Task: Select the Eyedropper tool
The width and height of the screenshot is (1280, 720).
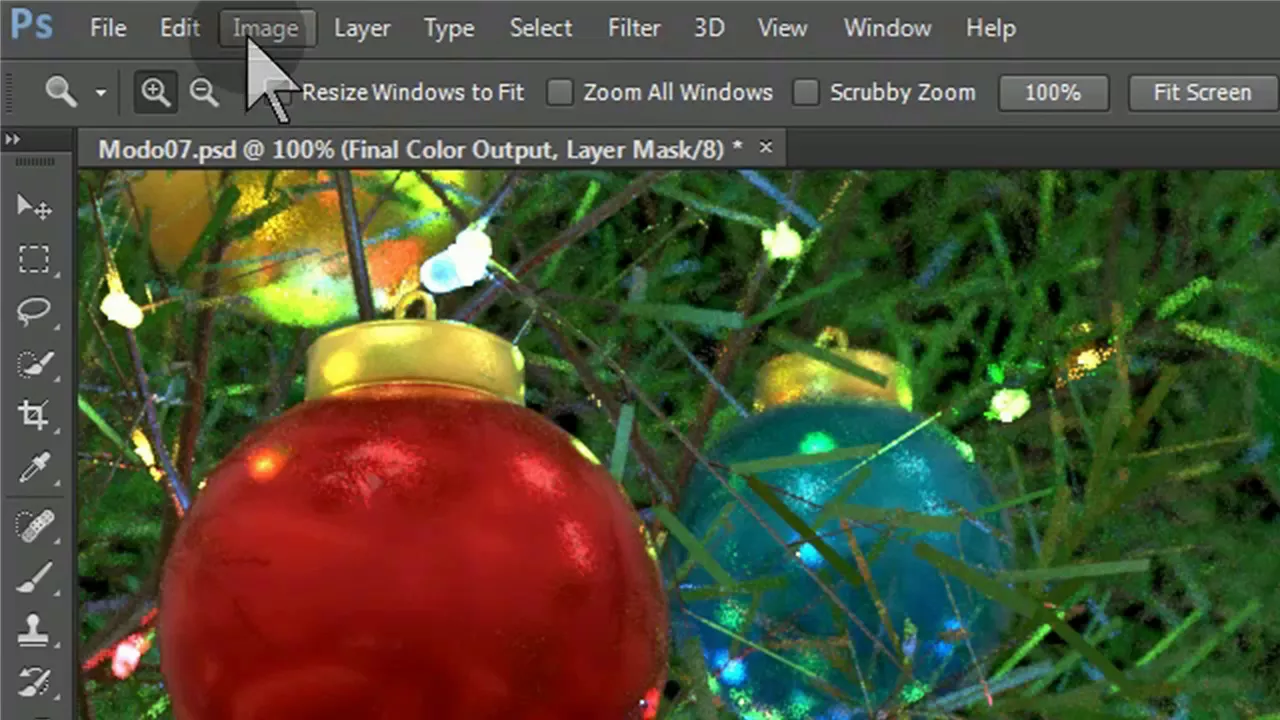Action: (x=35, y=467)
